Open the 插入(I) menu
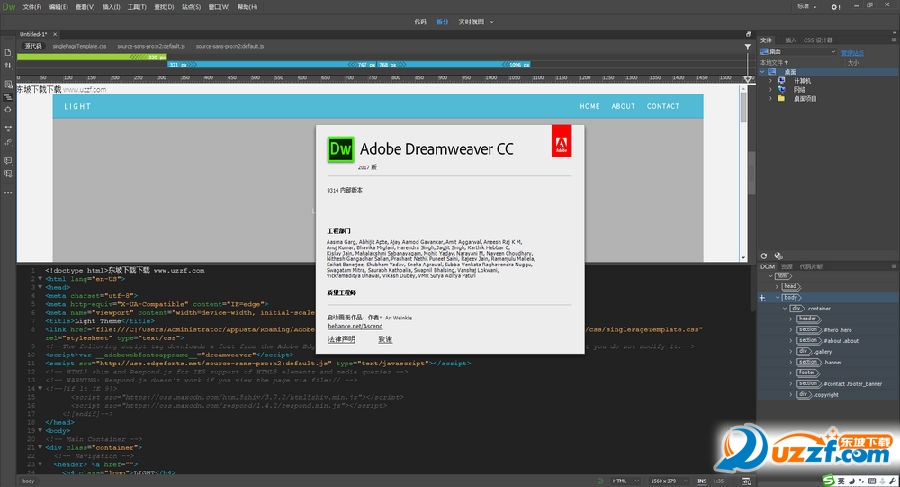Viewport: 900px width, 487px height. pos(111,7)
